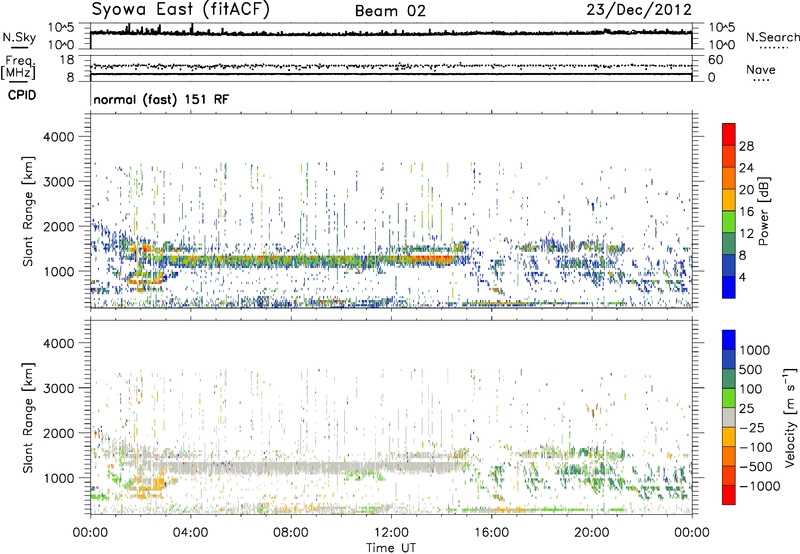Click the blue bottom segment of Power colorbar
800x554 pixels.
pos(729,287)
